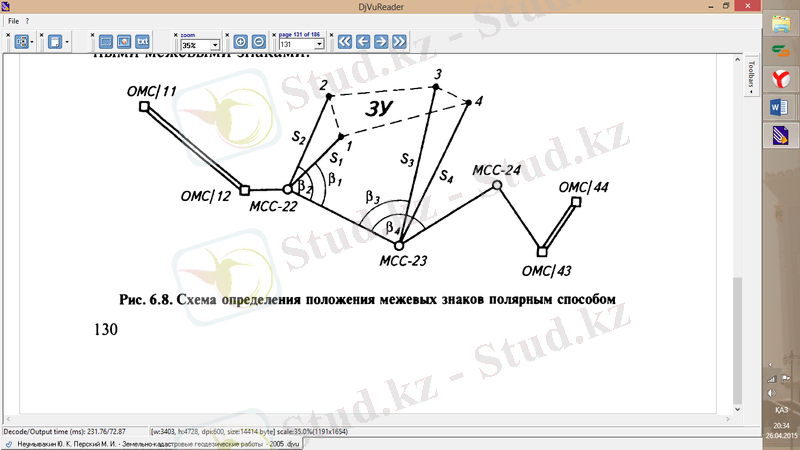The width and height of the screenshot is (800, 450).
Task: Click the МСС-23 label in the diagram
Action: tap(403, 261)
